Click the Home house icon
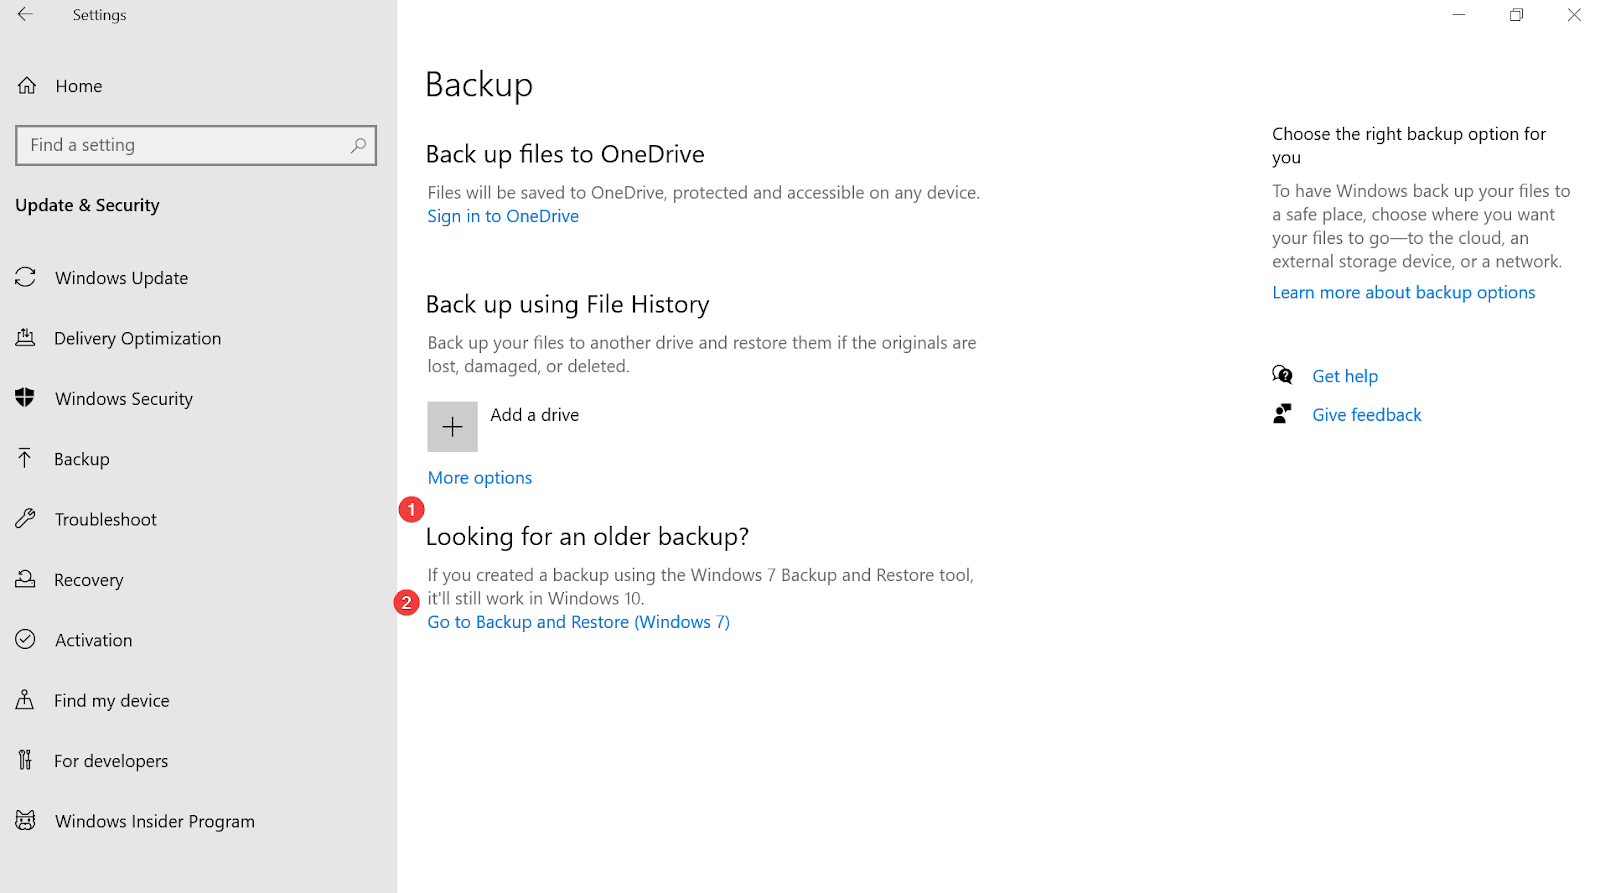This screenshot has width=1600, height=893. click(x=27, y=86)
